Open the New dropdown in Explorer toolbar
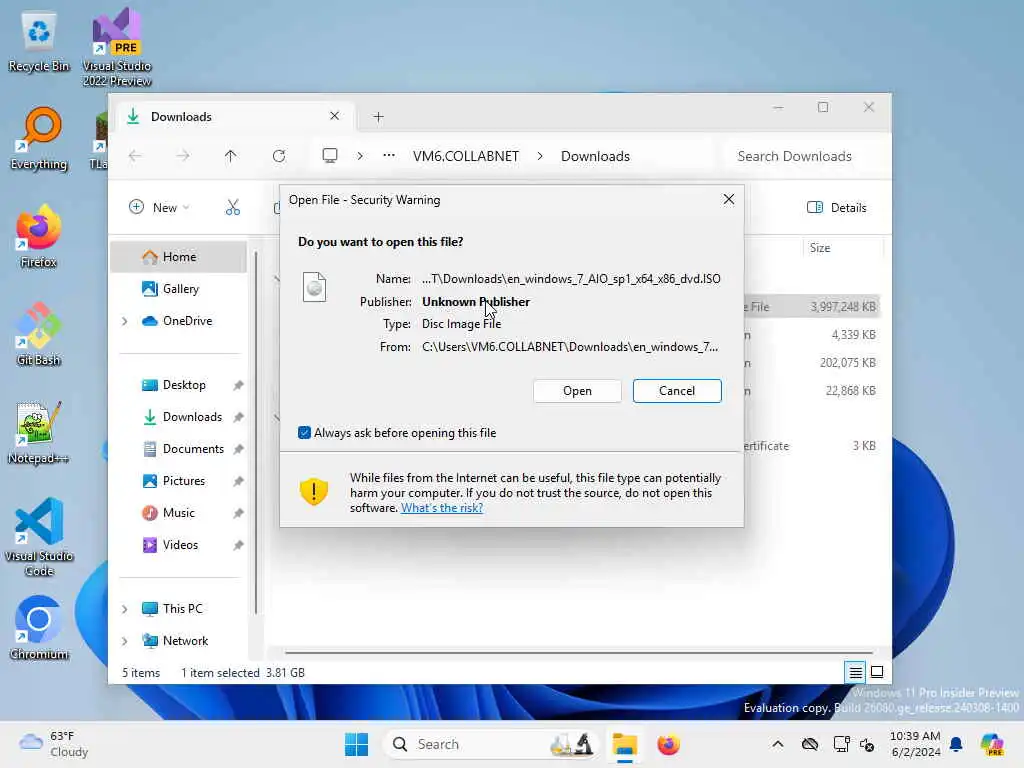 tap(159, 208)
